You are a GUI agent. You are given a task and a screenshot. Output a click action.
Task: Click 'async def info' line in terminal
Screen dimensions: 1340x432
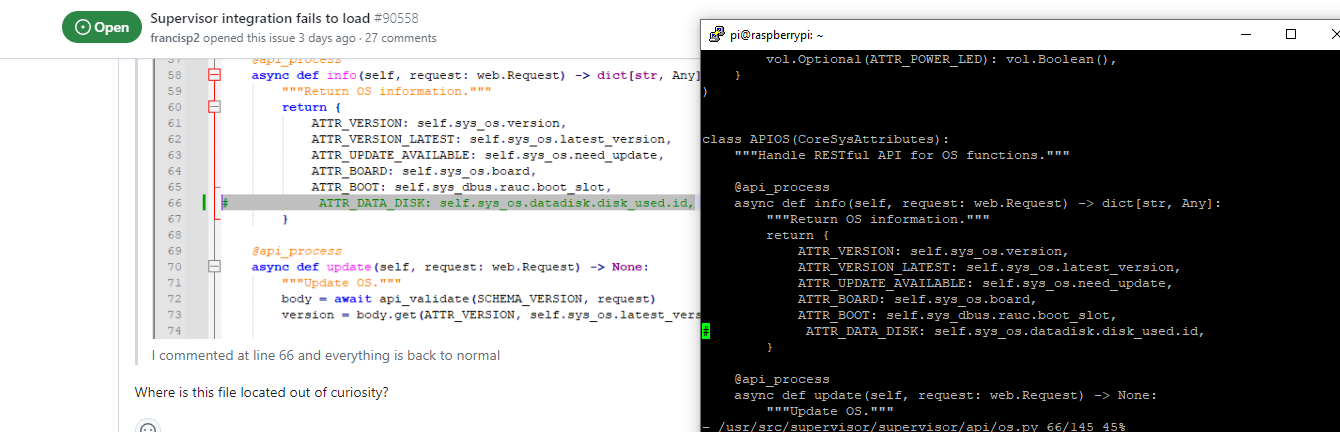(x=977, y=203)
